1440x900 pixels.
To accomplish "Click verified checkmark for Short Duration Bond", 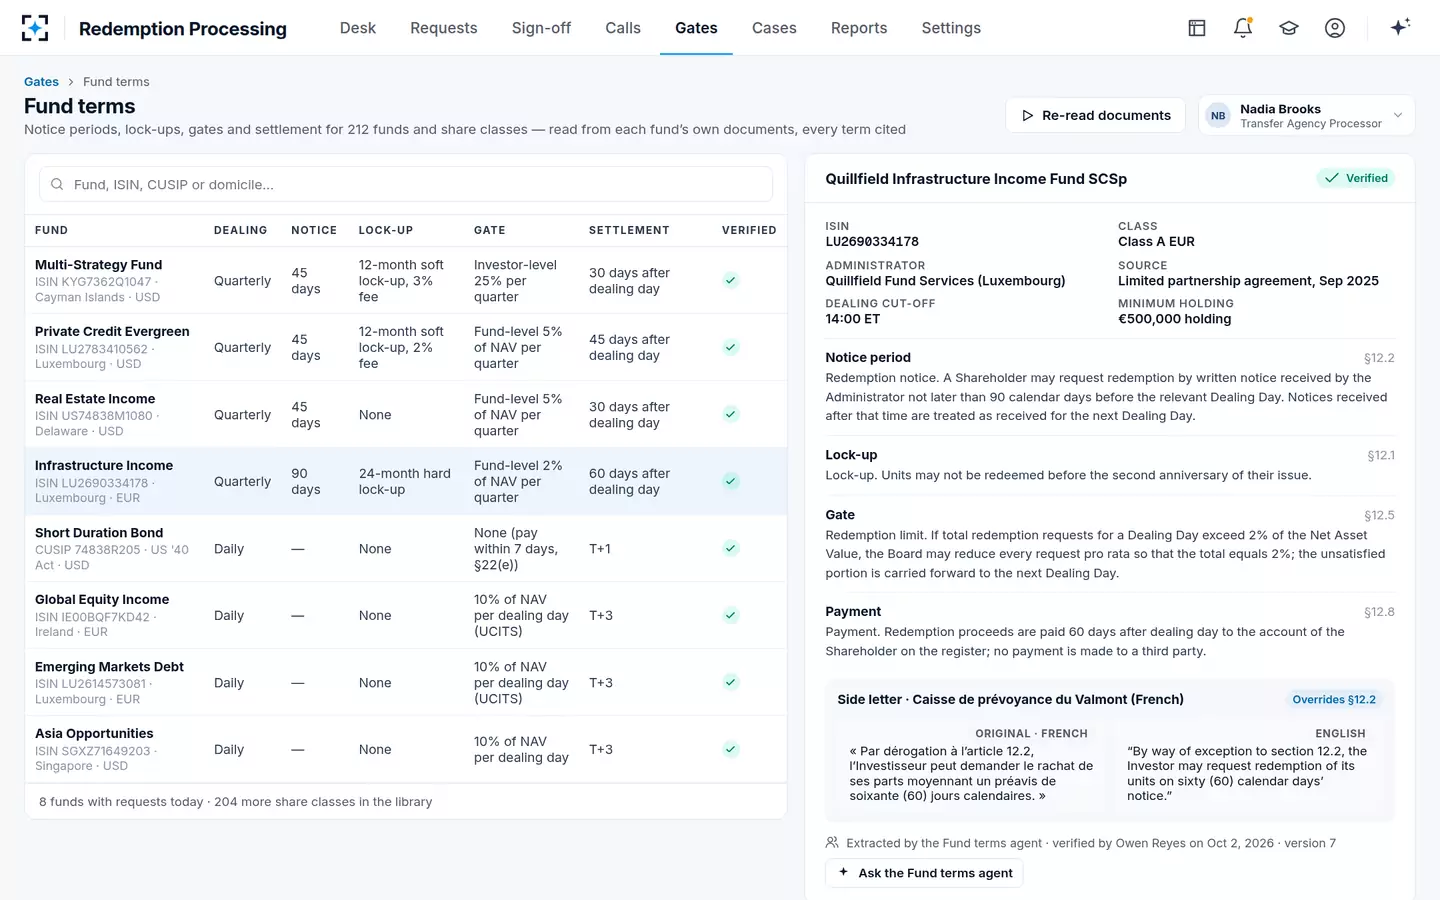I will click(x=731, y=548).
